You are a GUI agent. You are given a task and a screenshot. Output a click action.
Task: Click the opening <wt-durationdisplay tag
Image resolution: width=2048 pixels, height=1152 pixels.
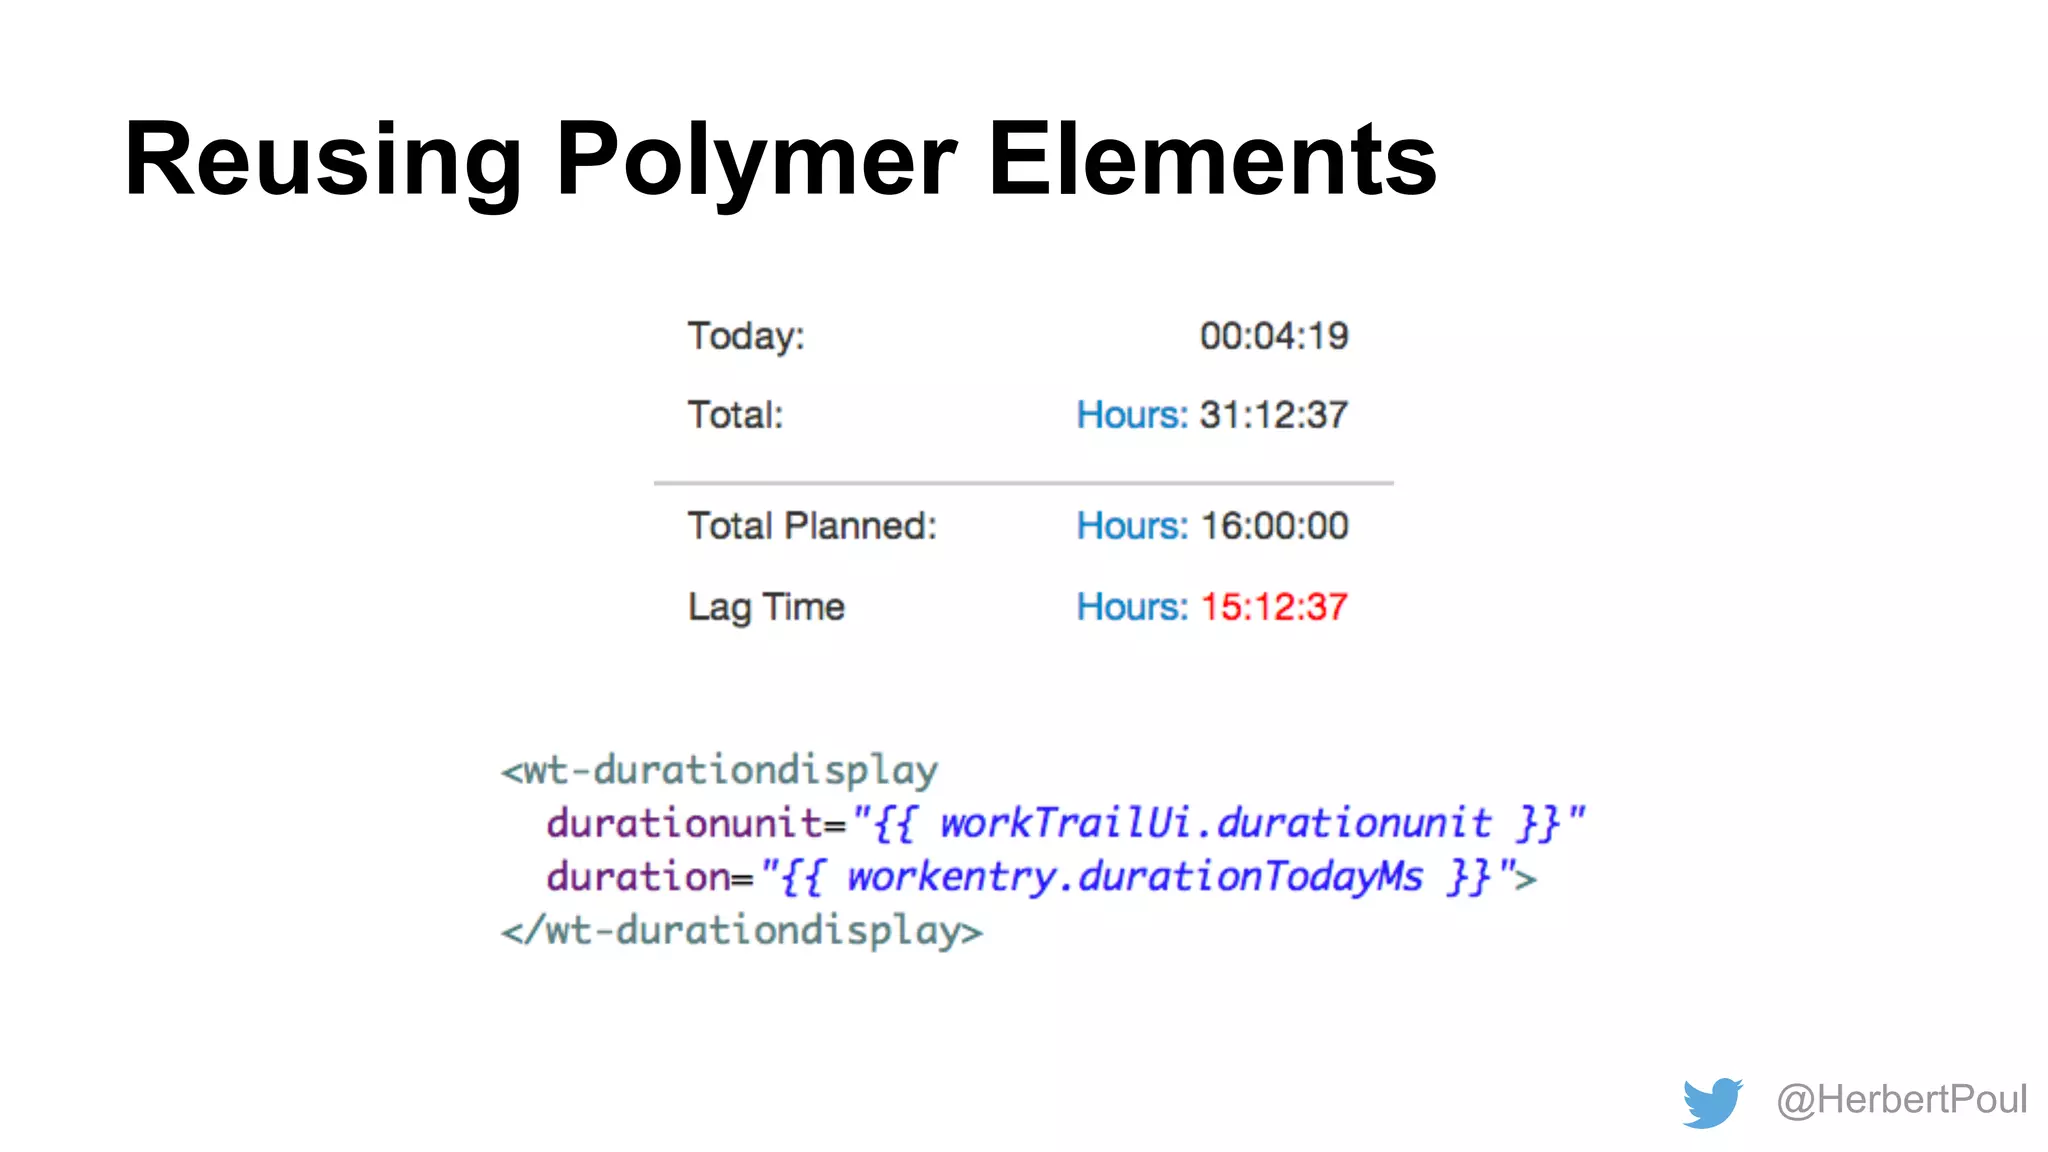click(x=719, y=771)
